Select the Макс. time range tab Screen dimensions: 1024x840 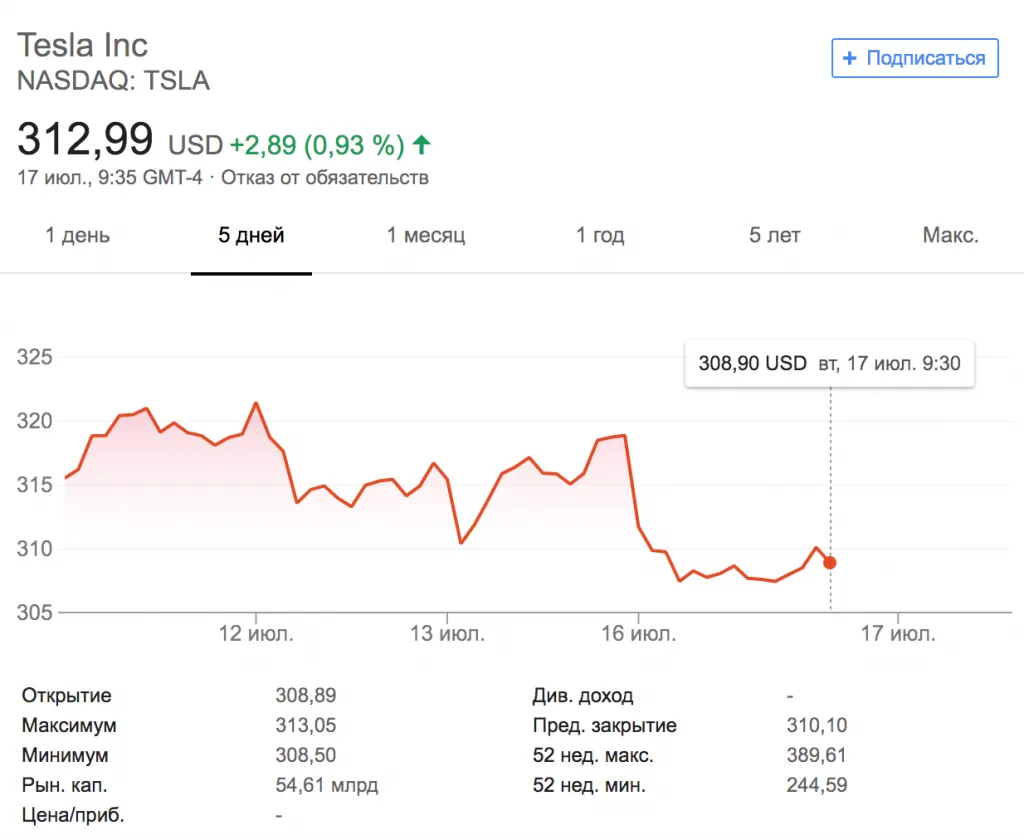click(x=950, y=236)
